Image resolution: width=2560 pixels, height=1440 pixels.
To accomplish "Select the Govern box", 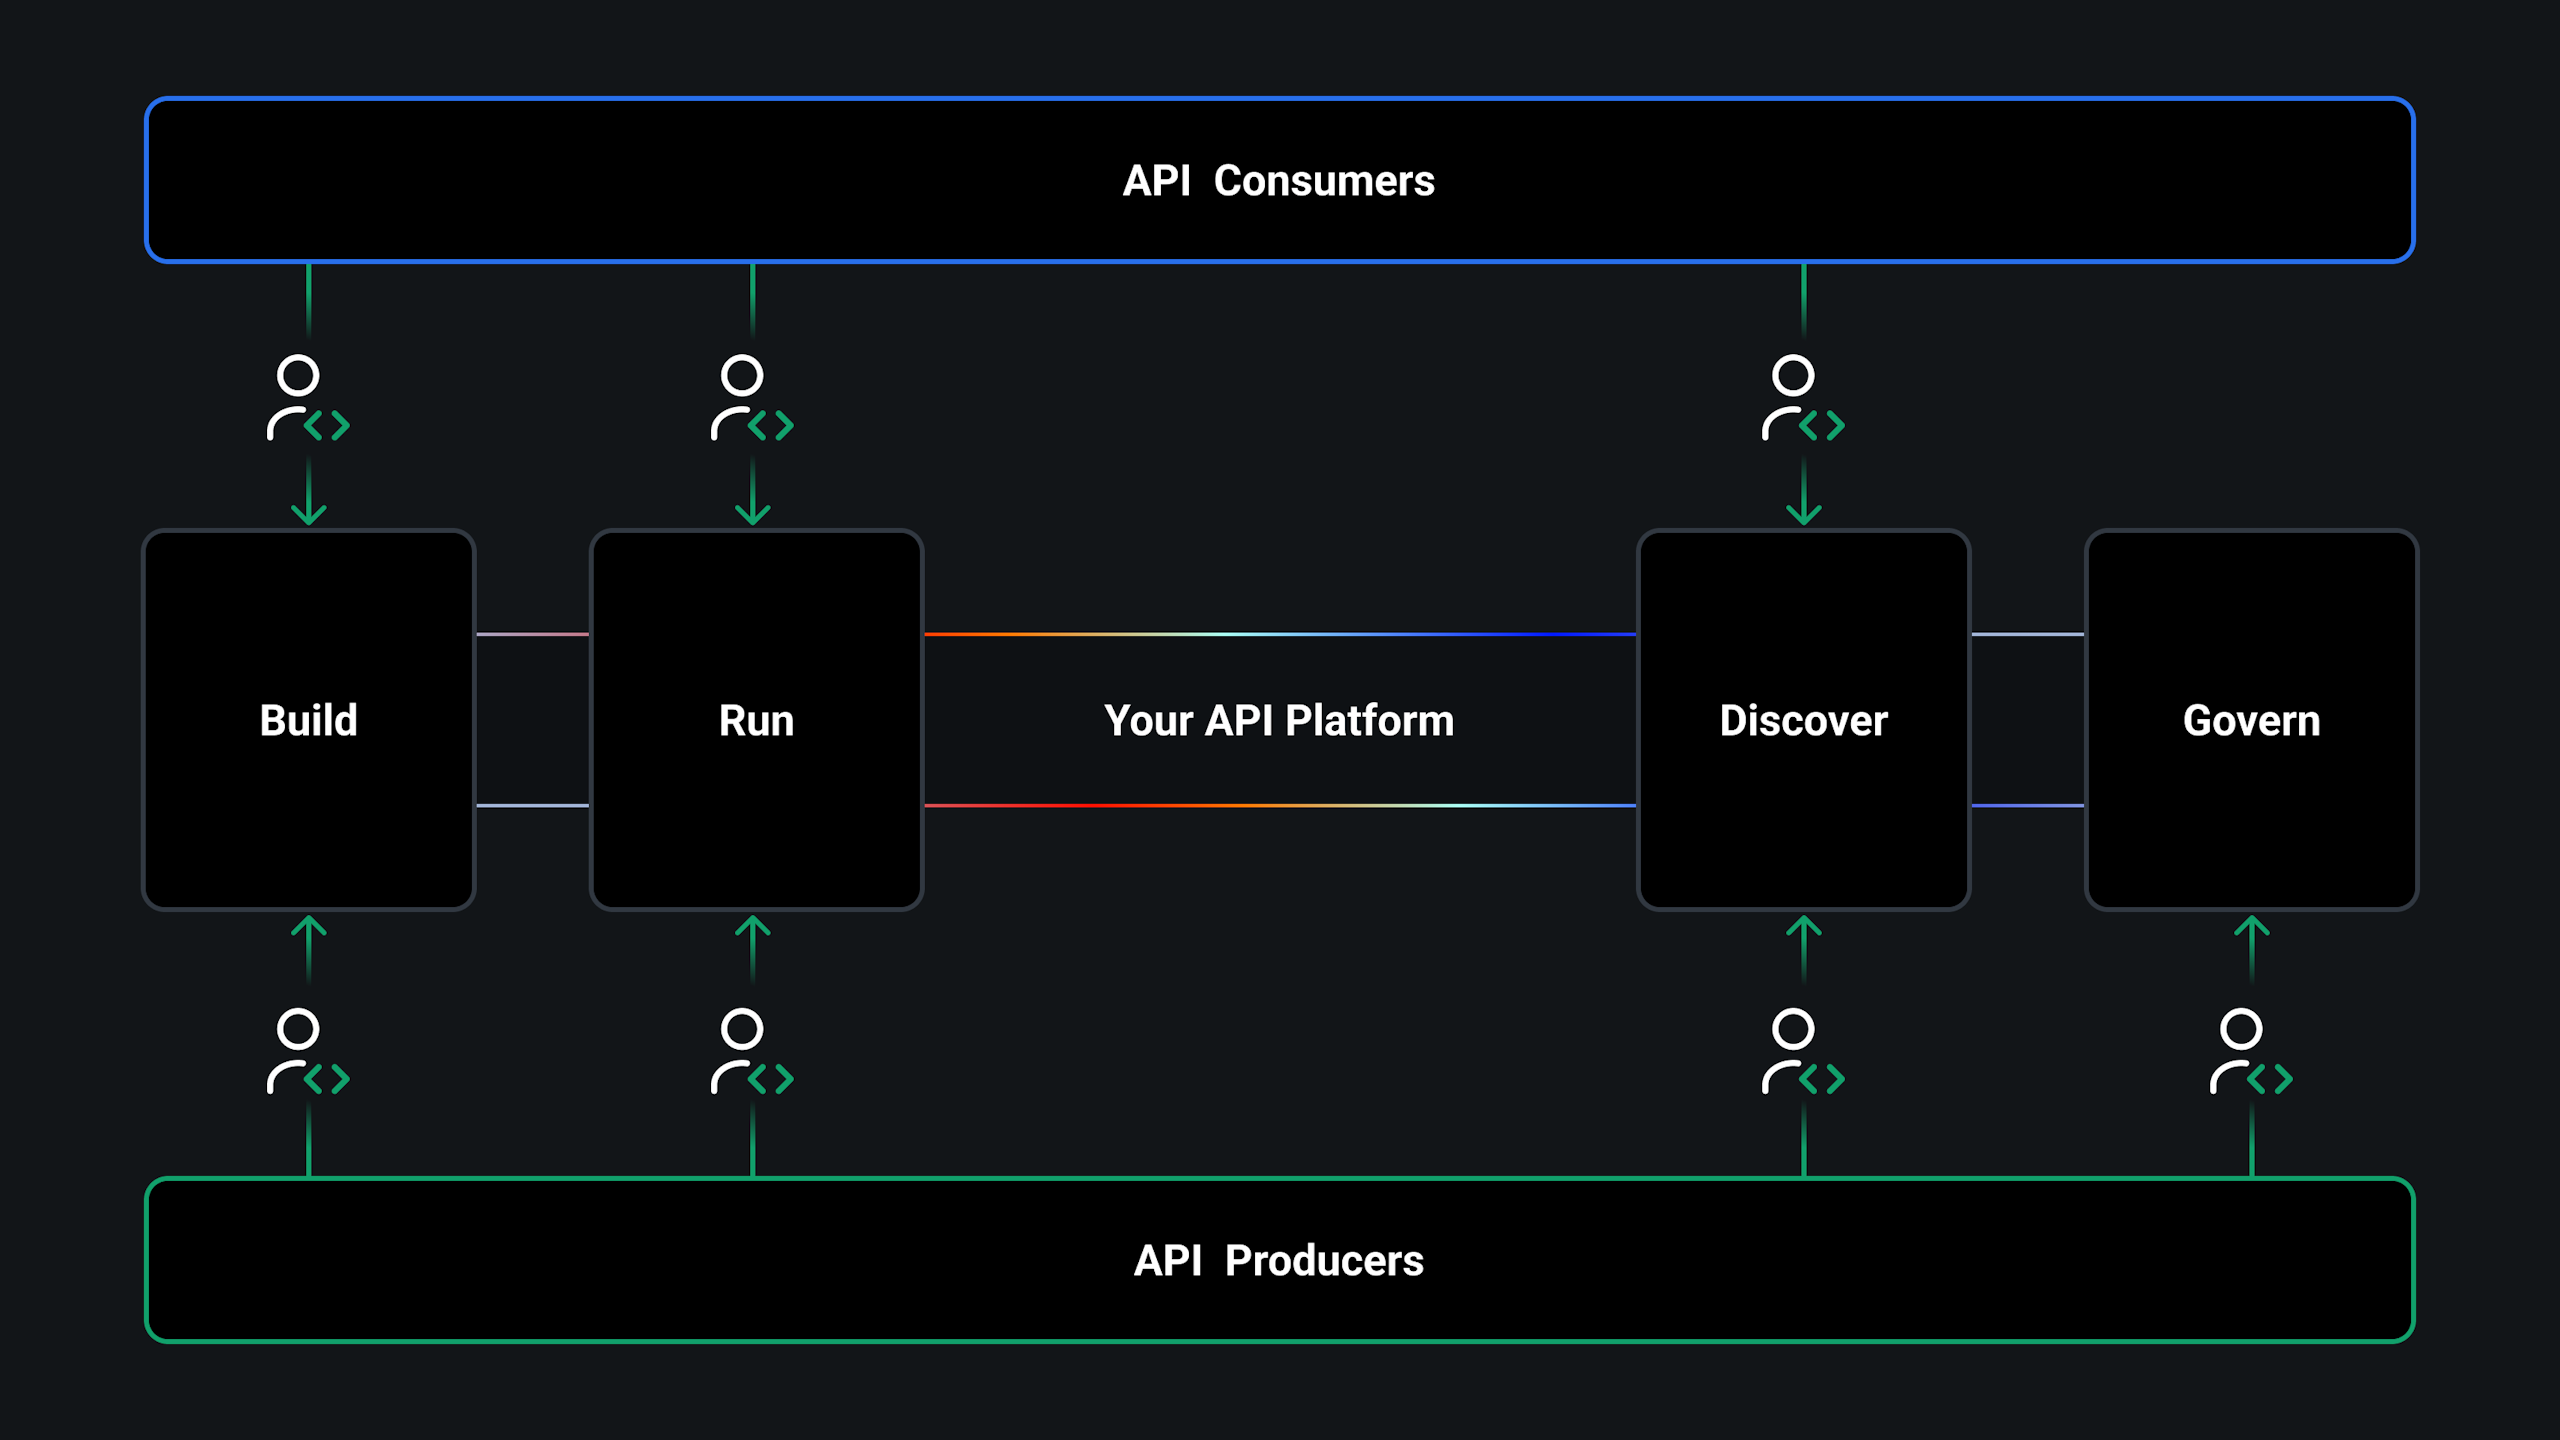I will pyautogui.click(x=2251, y=720).
